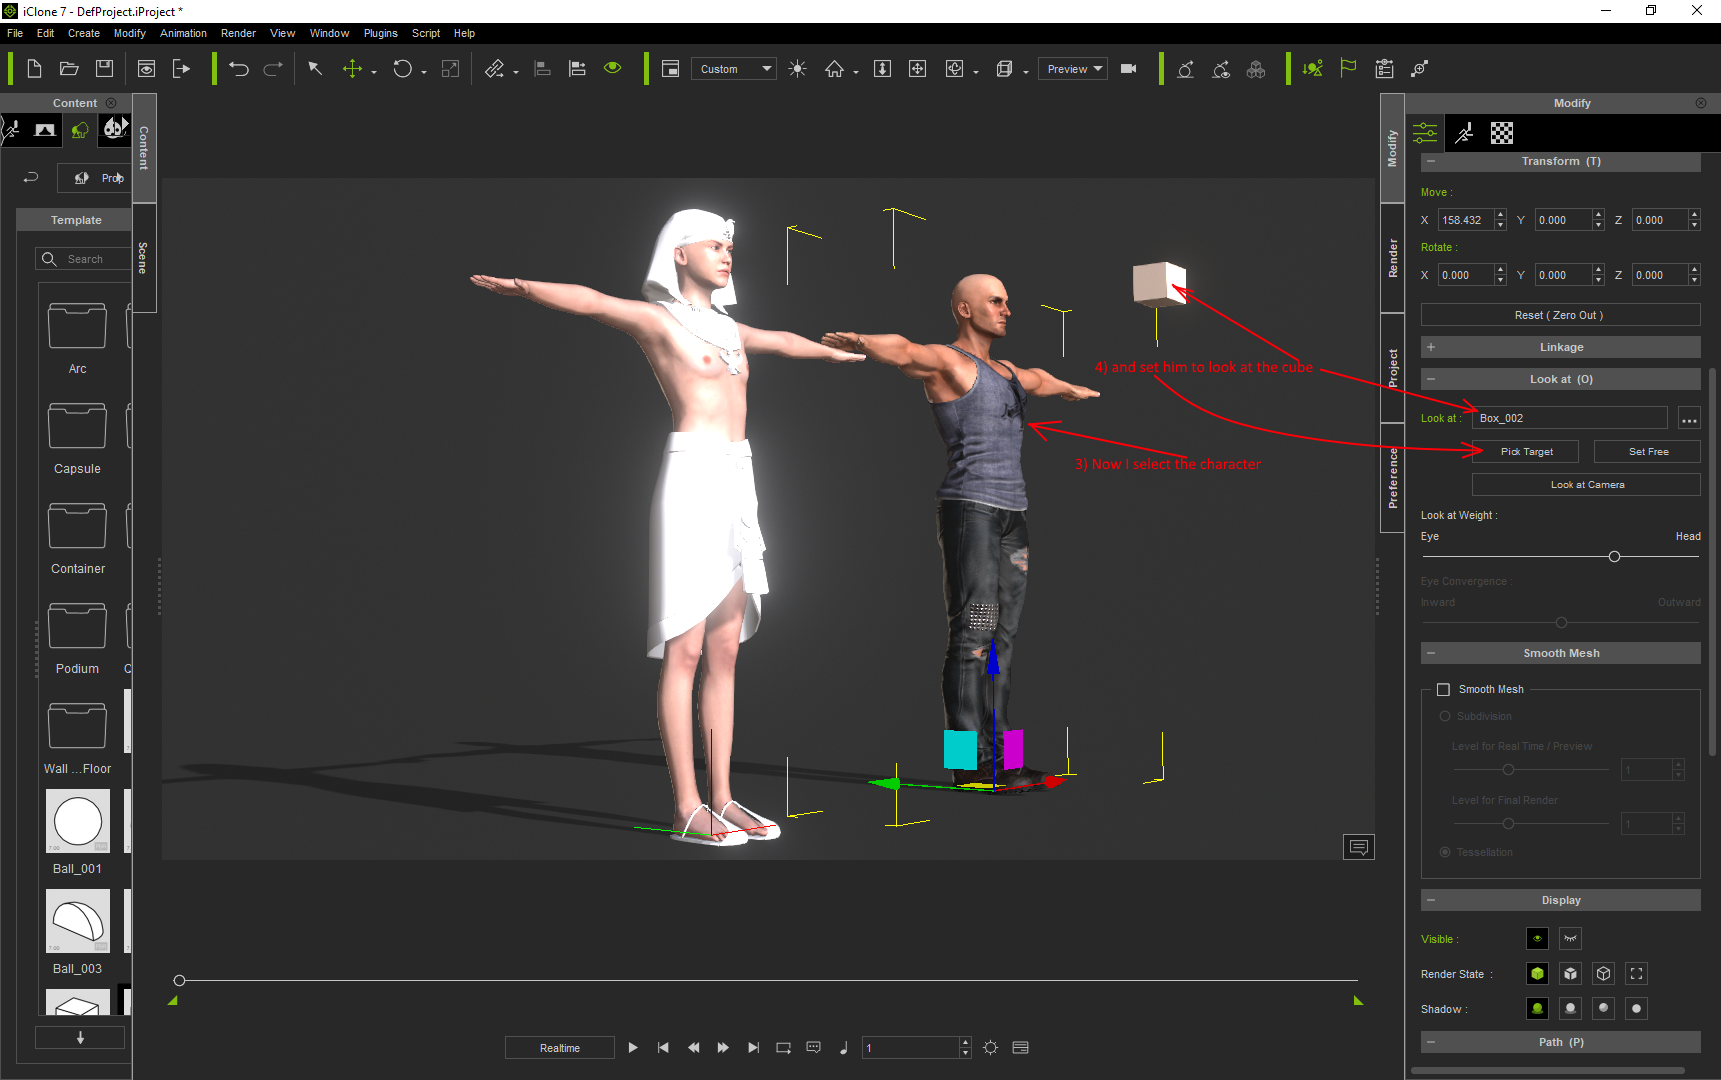Click Reset ( Zero Out ) button
1721x1080 pixels.
(1560, 315)
